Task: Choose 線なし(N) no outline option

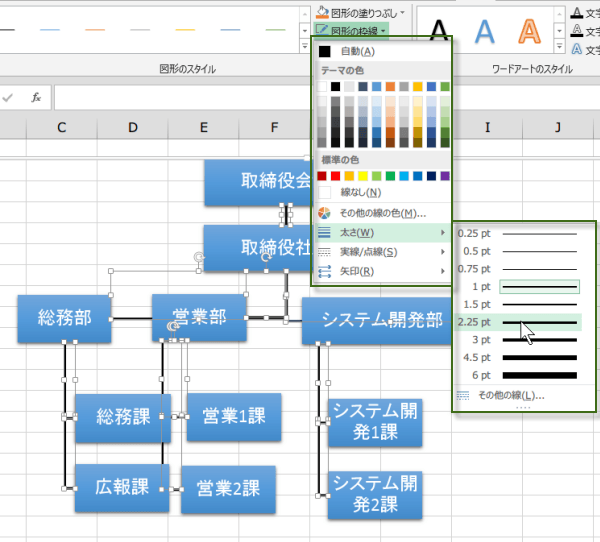Action: [x=381, y=192]
